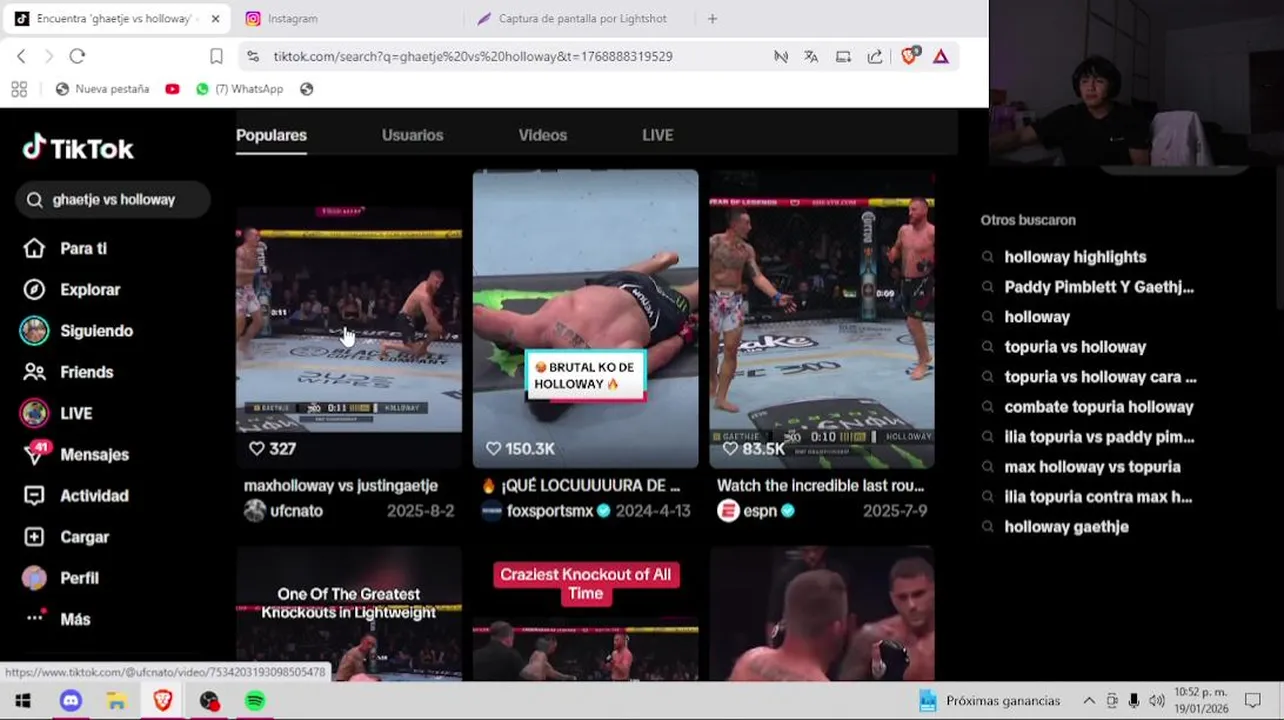
Task: Click the TikTok logo
Action: 78,148
